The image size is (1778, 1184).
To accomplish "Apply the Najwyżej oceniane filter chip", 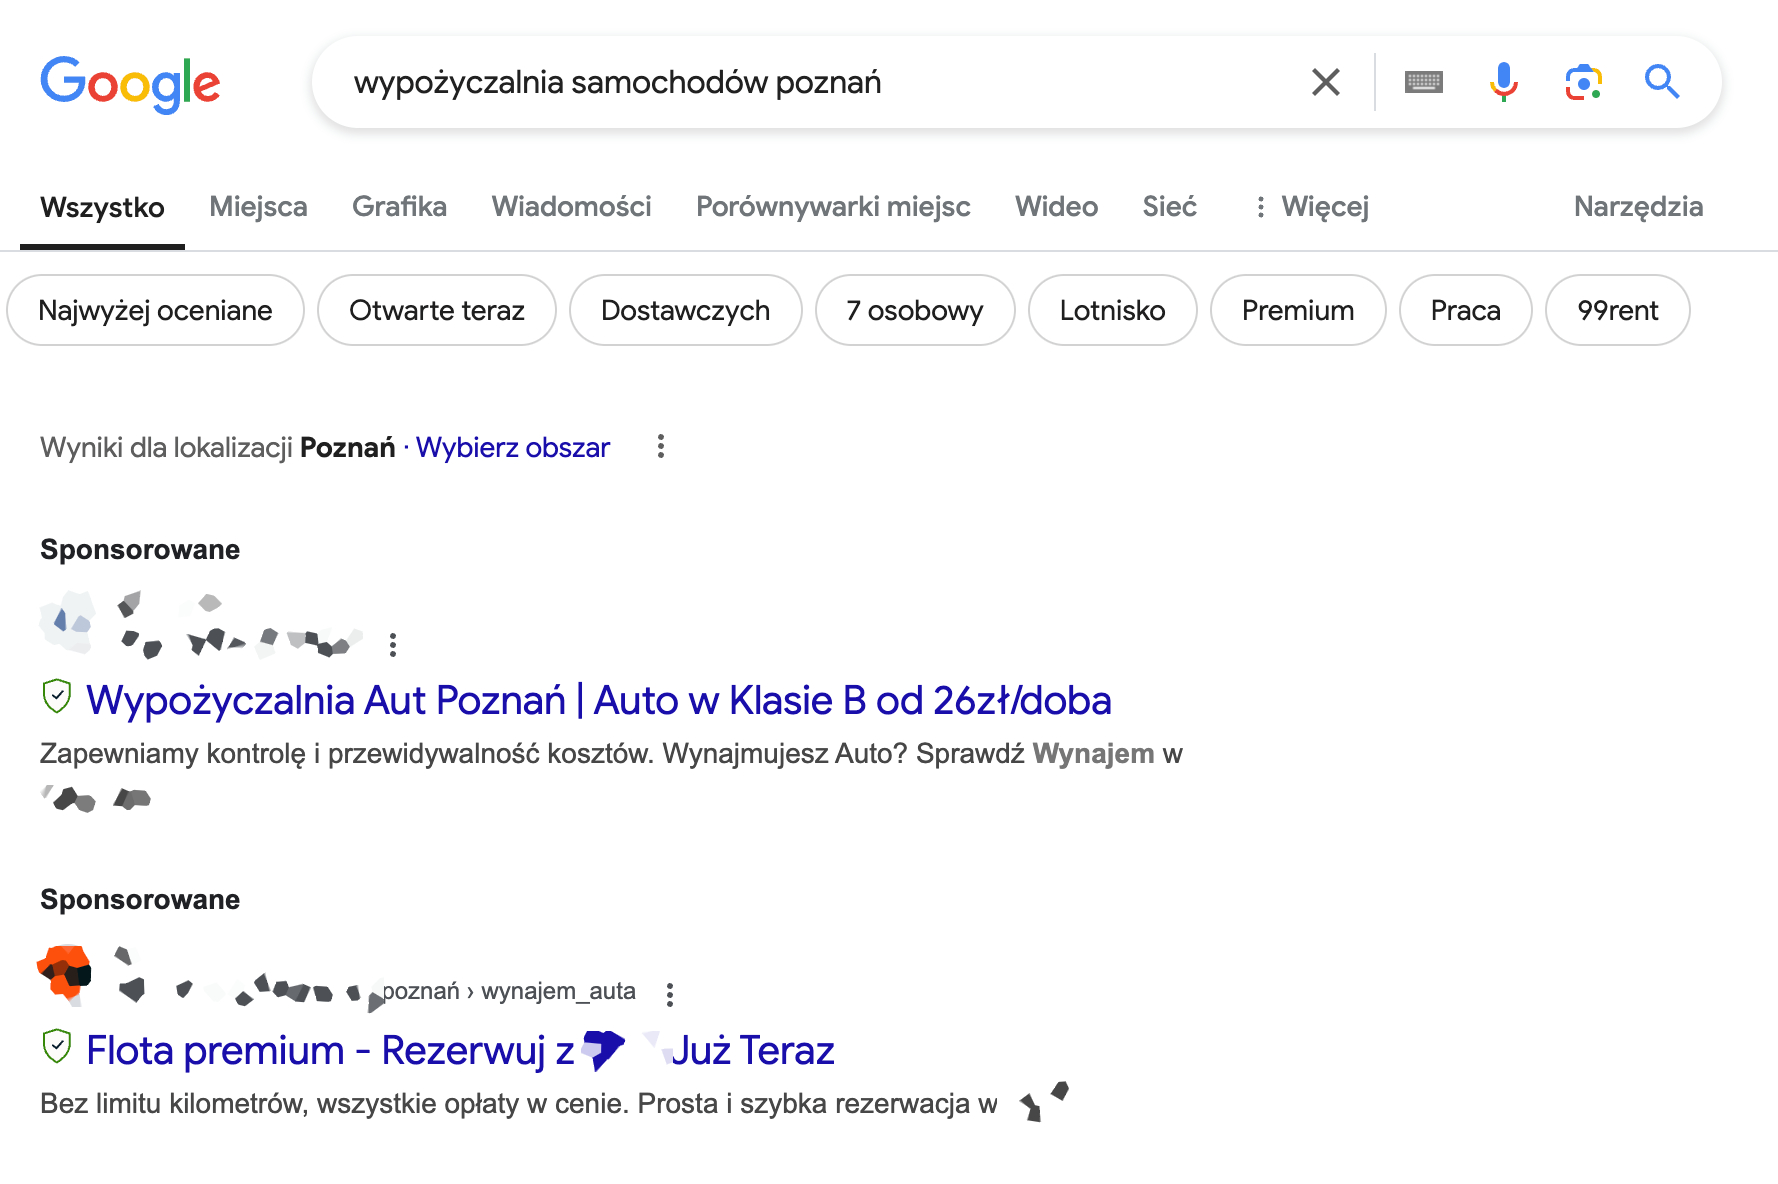I will click(155, 310).
